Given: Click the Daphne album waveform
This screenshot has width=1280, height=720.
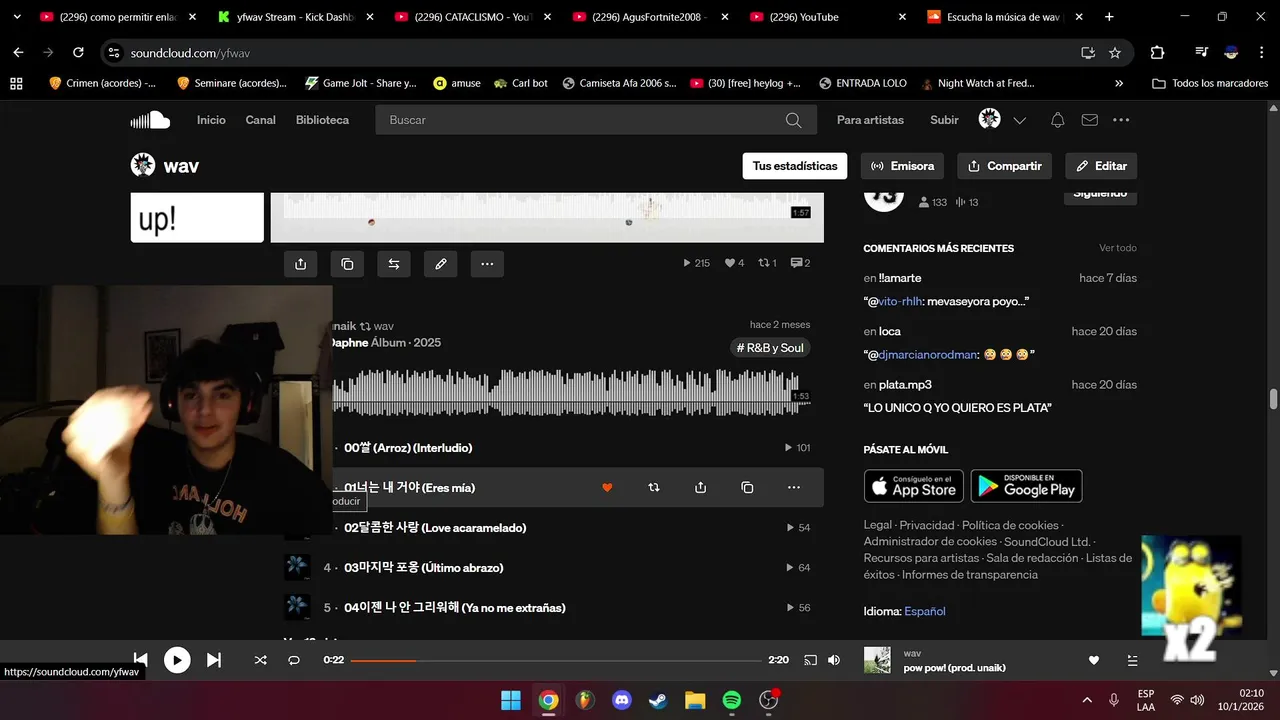Looking at the screenshot, I should click(571, 391).
